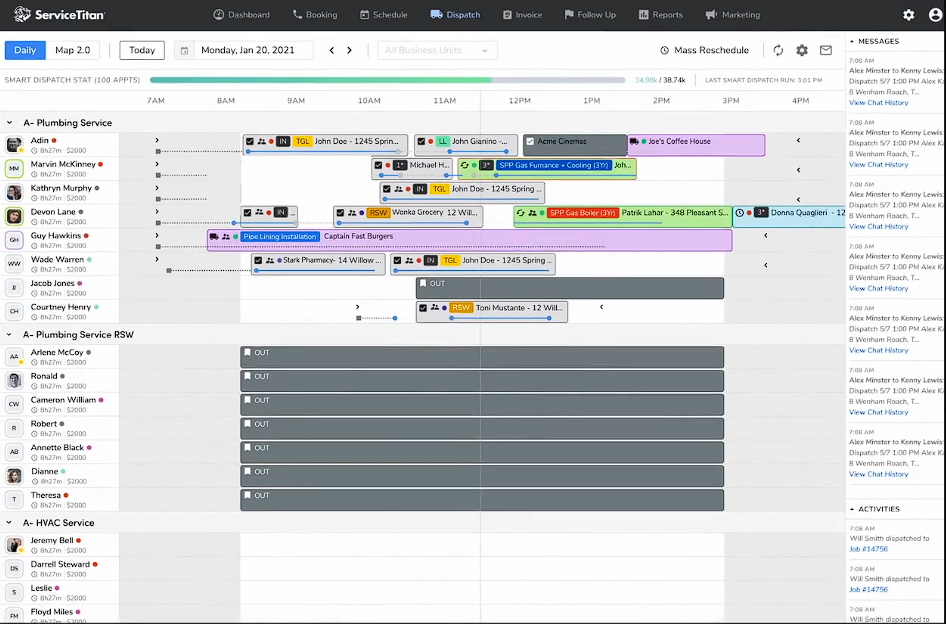946x624 pixels.
Task: Open the All Business Units dropdown
Action: (437, 51)
